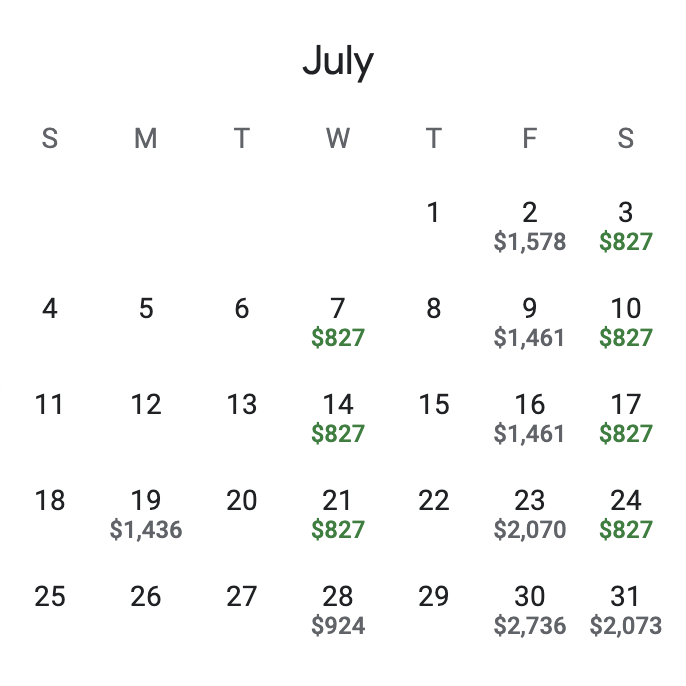Image resolution: width=686 pixels, height=686 pixels.
Task: Choose July 16 at $1,461
Action: point(529,418)
